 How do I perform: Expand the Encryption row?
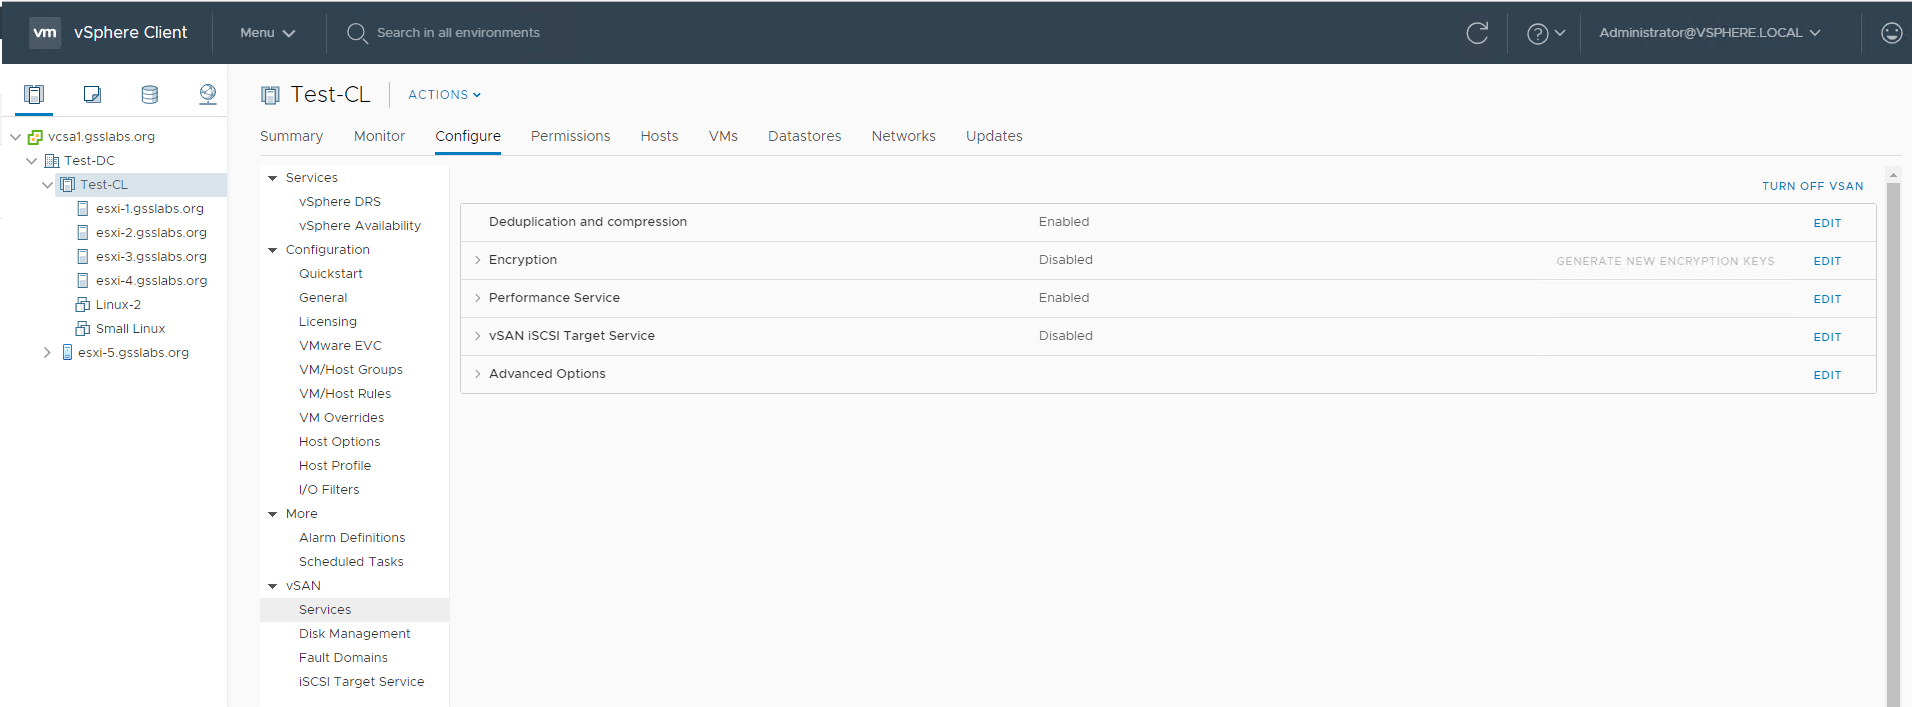478,260
